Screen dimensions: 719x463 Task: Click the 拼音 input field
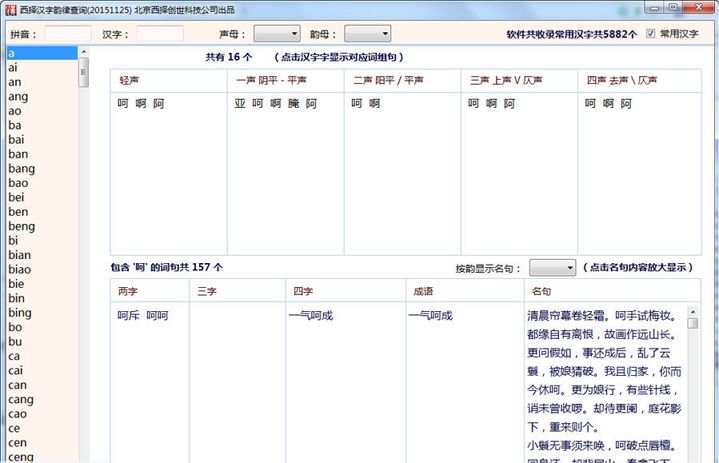pyautogui.click(x=68, y=34)
